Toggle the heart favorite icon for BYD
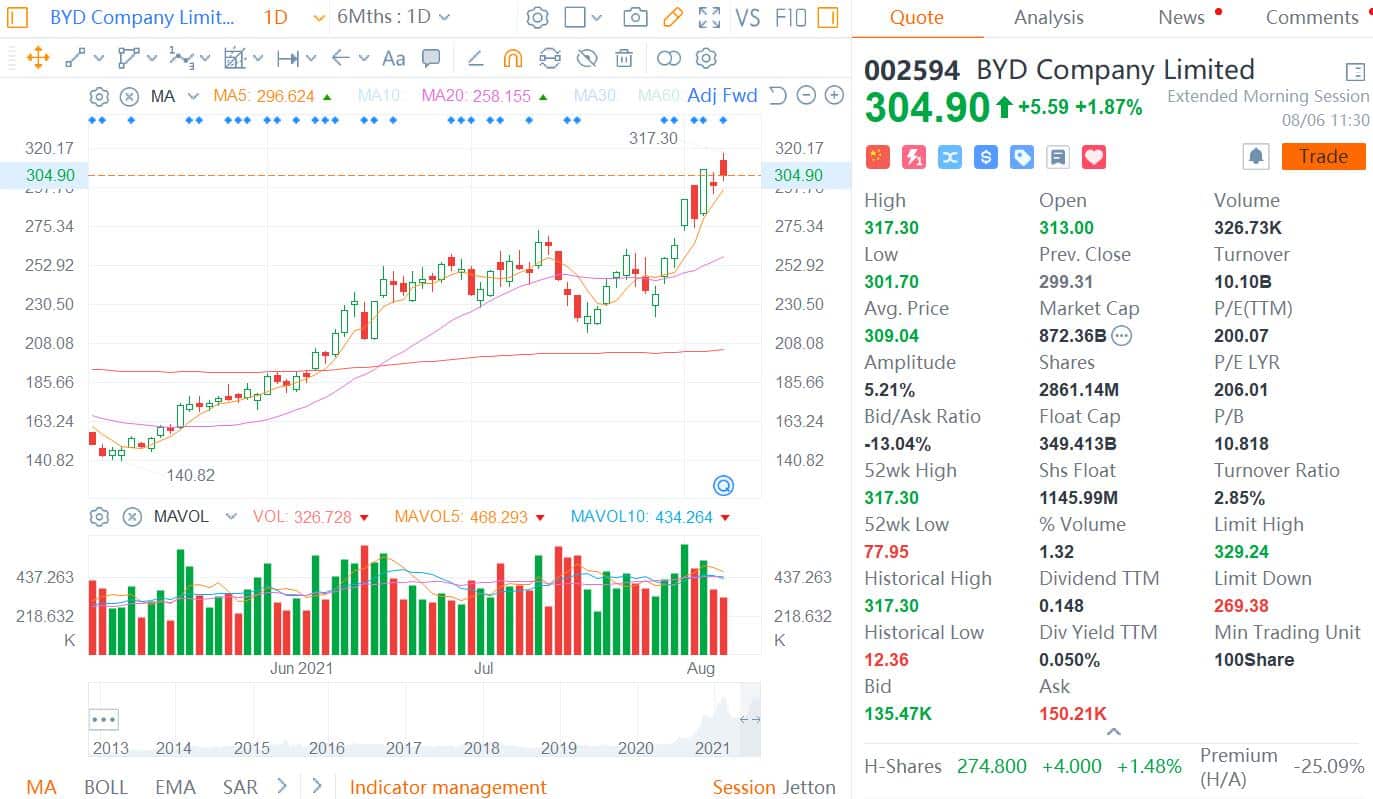The image size is (1373, 799). coord(1093,156)
